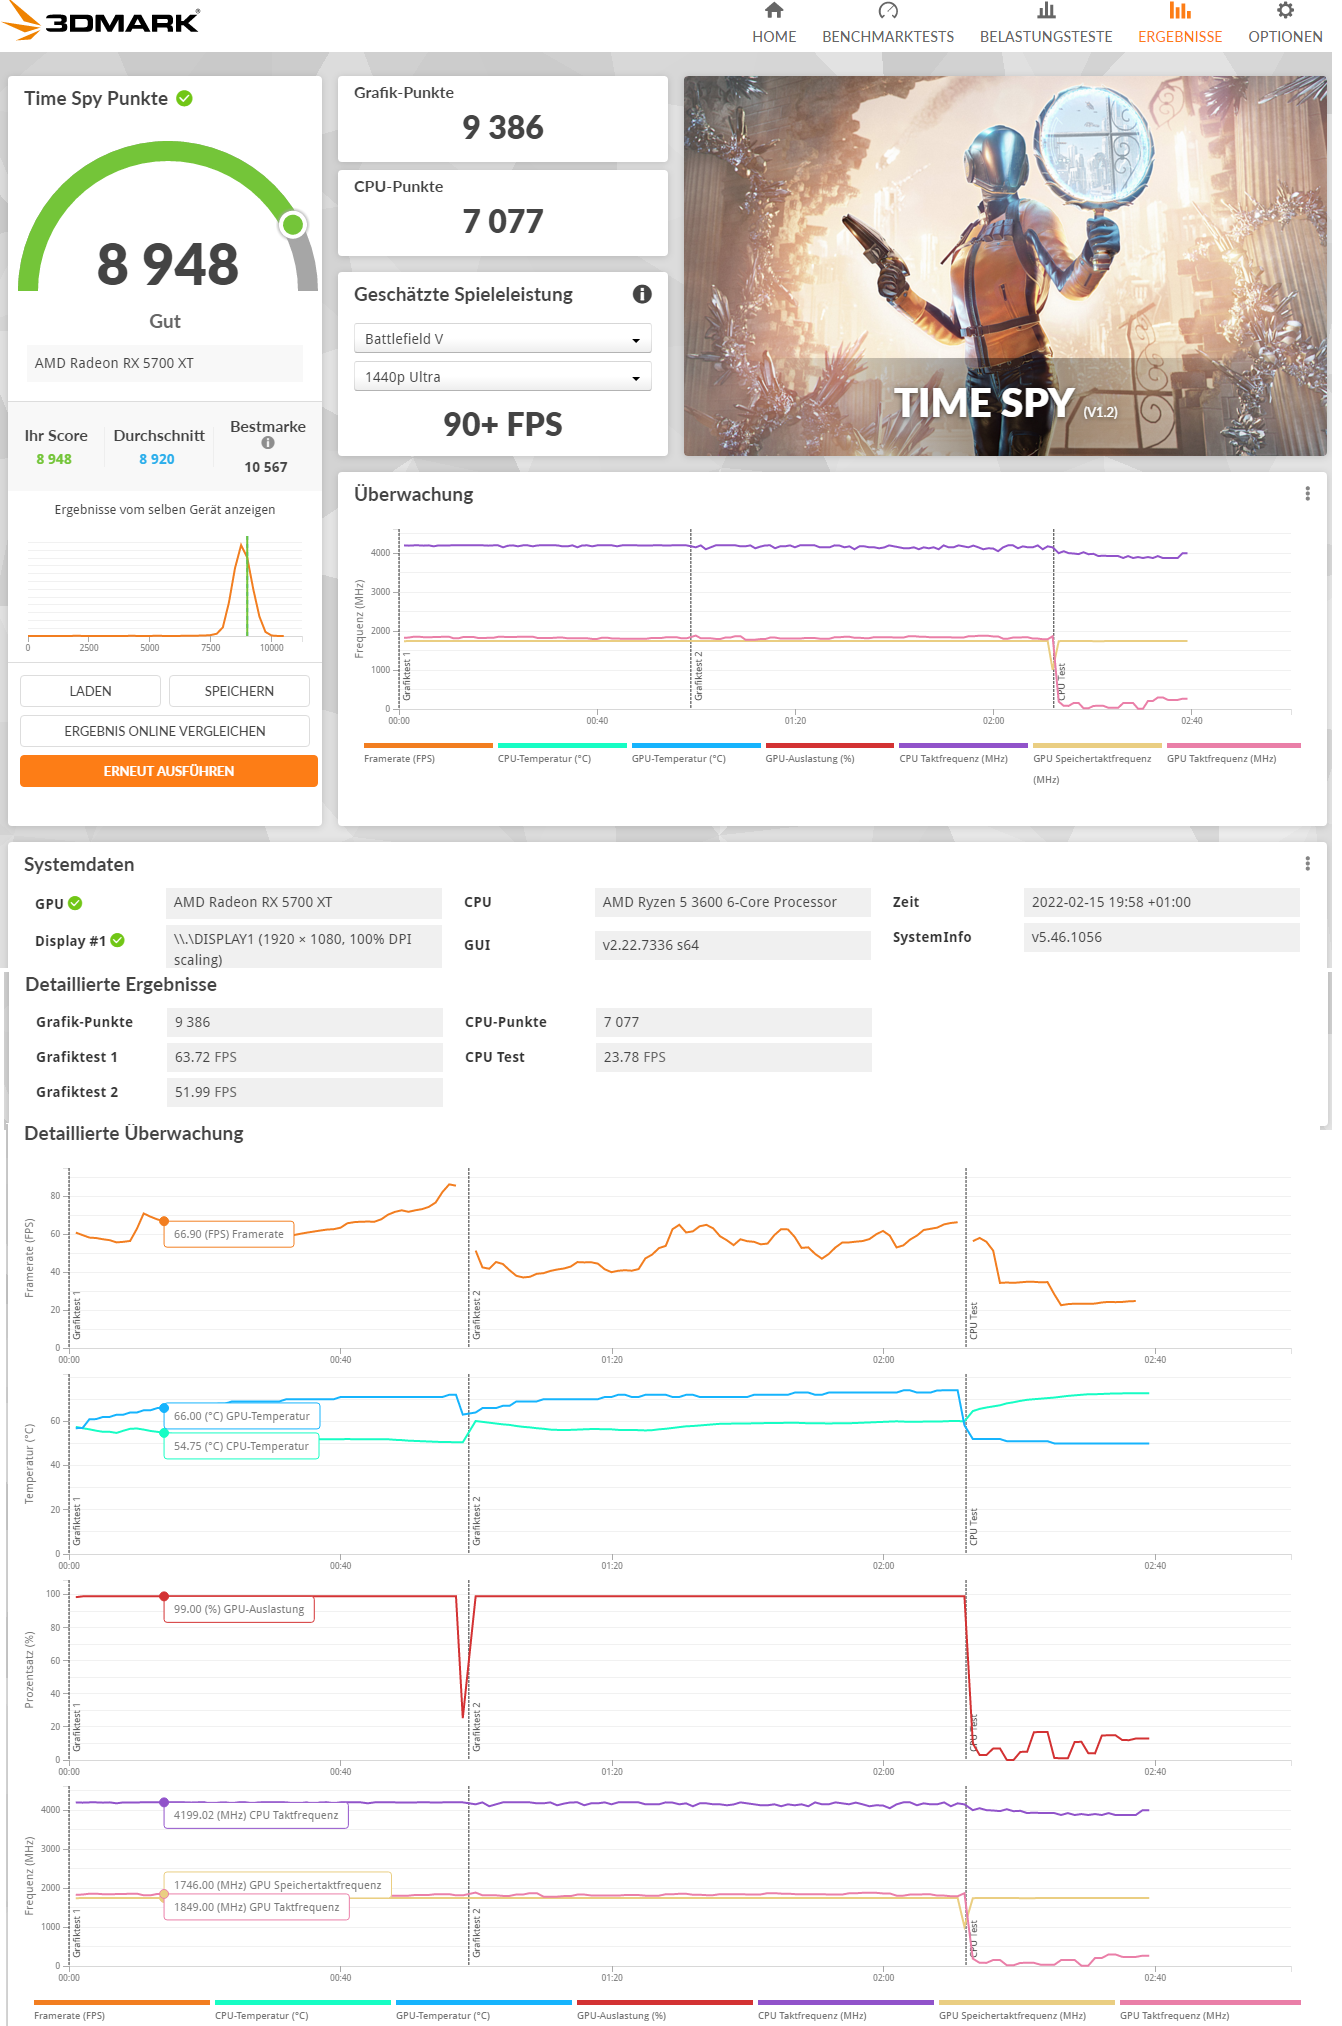The width and height of the screenshot is (1342, 2026).
Task: Click green validation checkmark beside Time Spy Punkte
Action: point(184,98)
